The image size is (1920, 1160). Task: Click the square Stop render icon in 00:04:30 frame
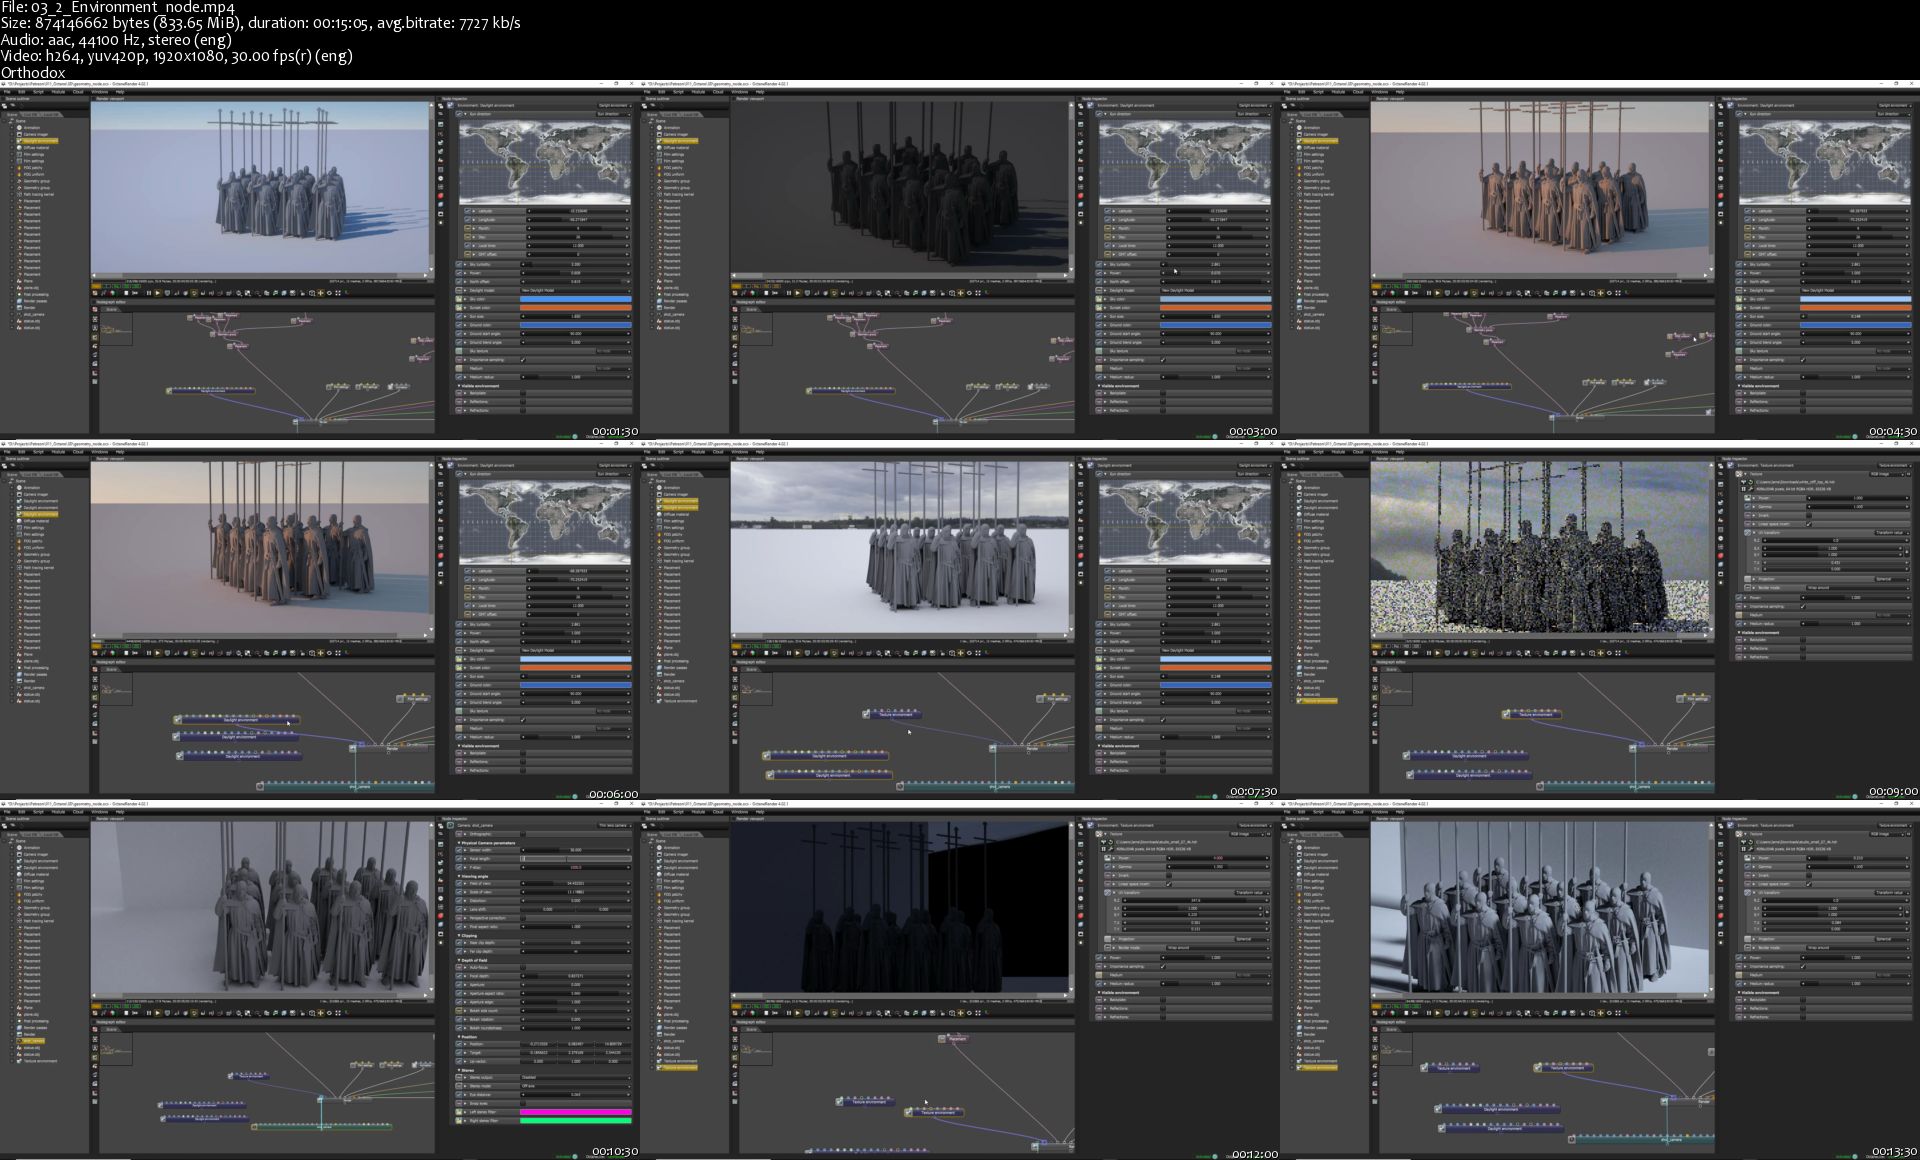click(1407, 293)
